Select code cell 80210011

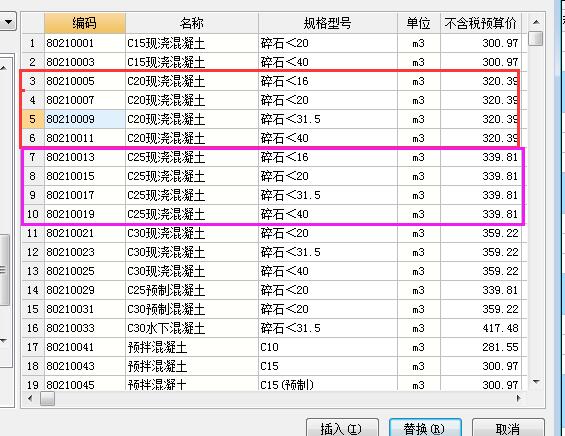click(x=85, y=138)
